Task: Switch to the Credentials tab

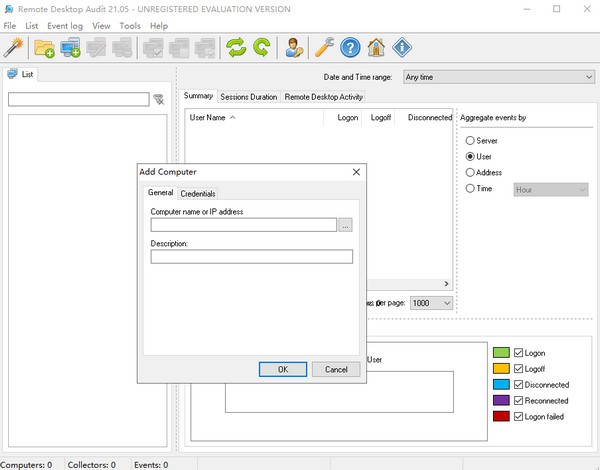Action: (x=198, y=193)
